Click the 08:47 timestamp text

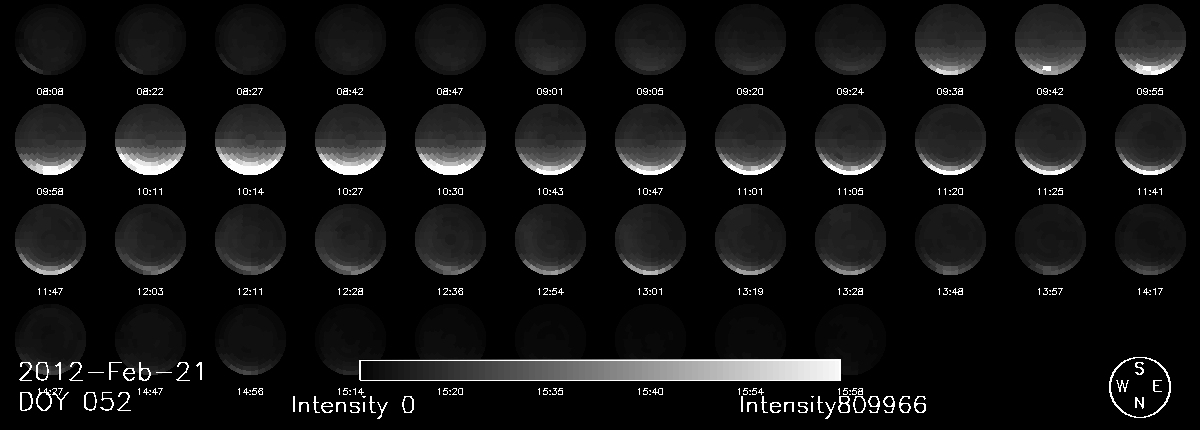450,90
